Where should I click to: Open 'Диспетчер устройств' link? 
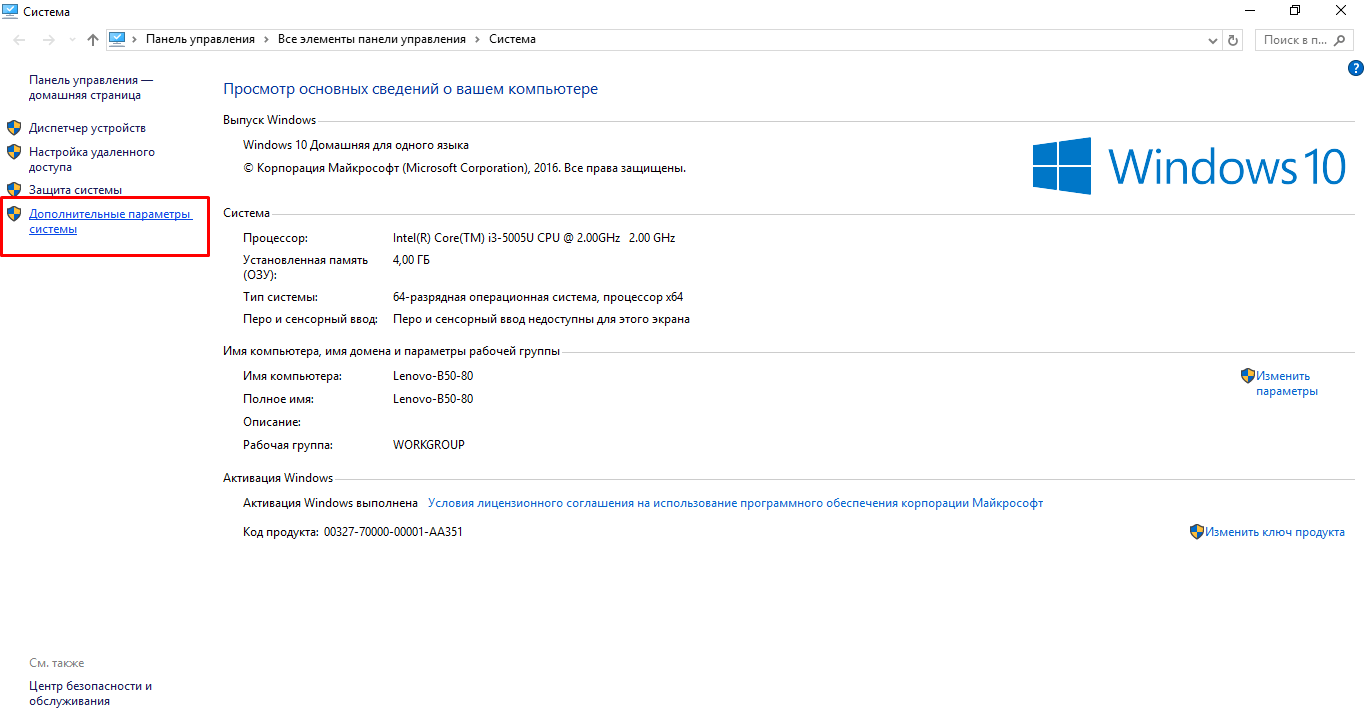(87, 128)
